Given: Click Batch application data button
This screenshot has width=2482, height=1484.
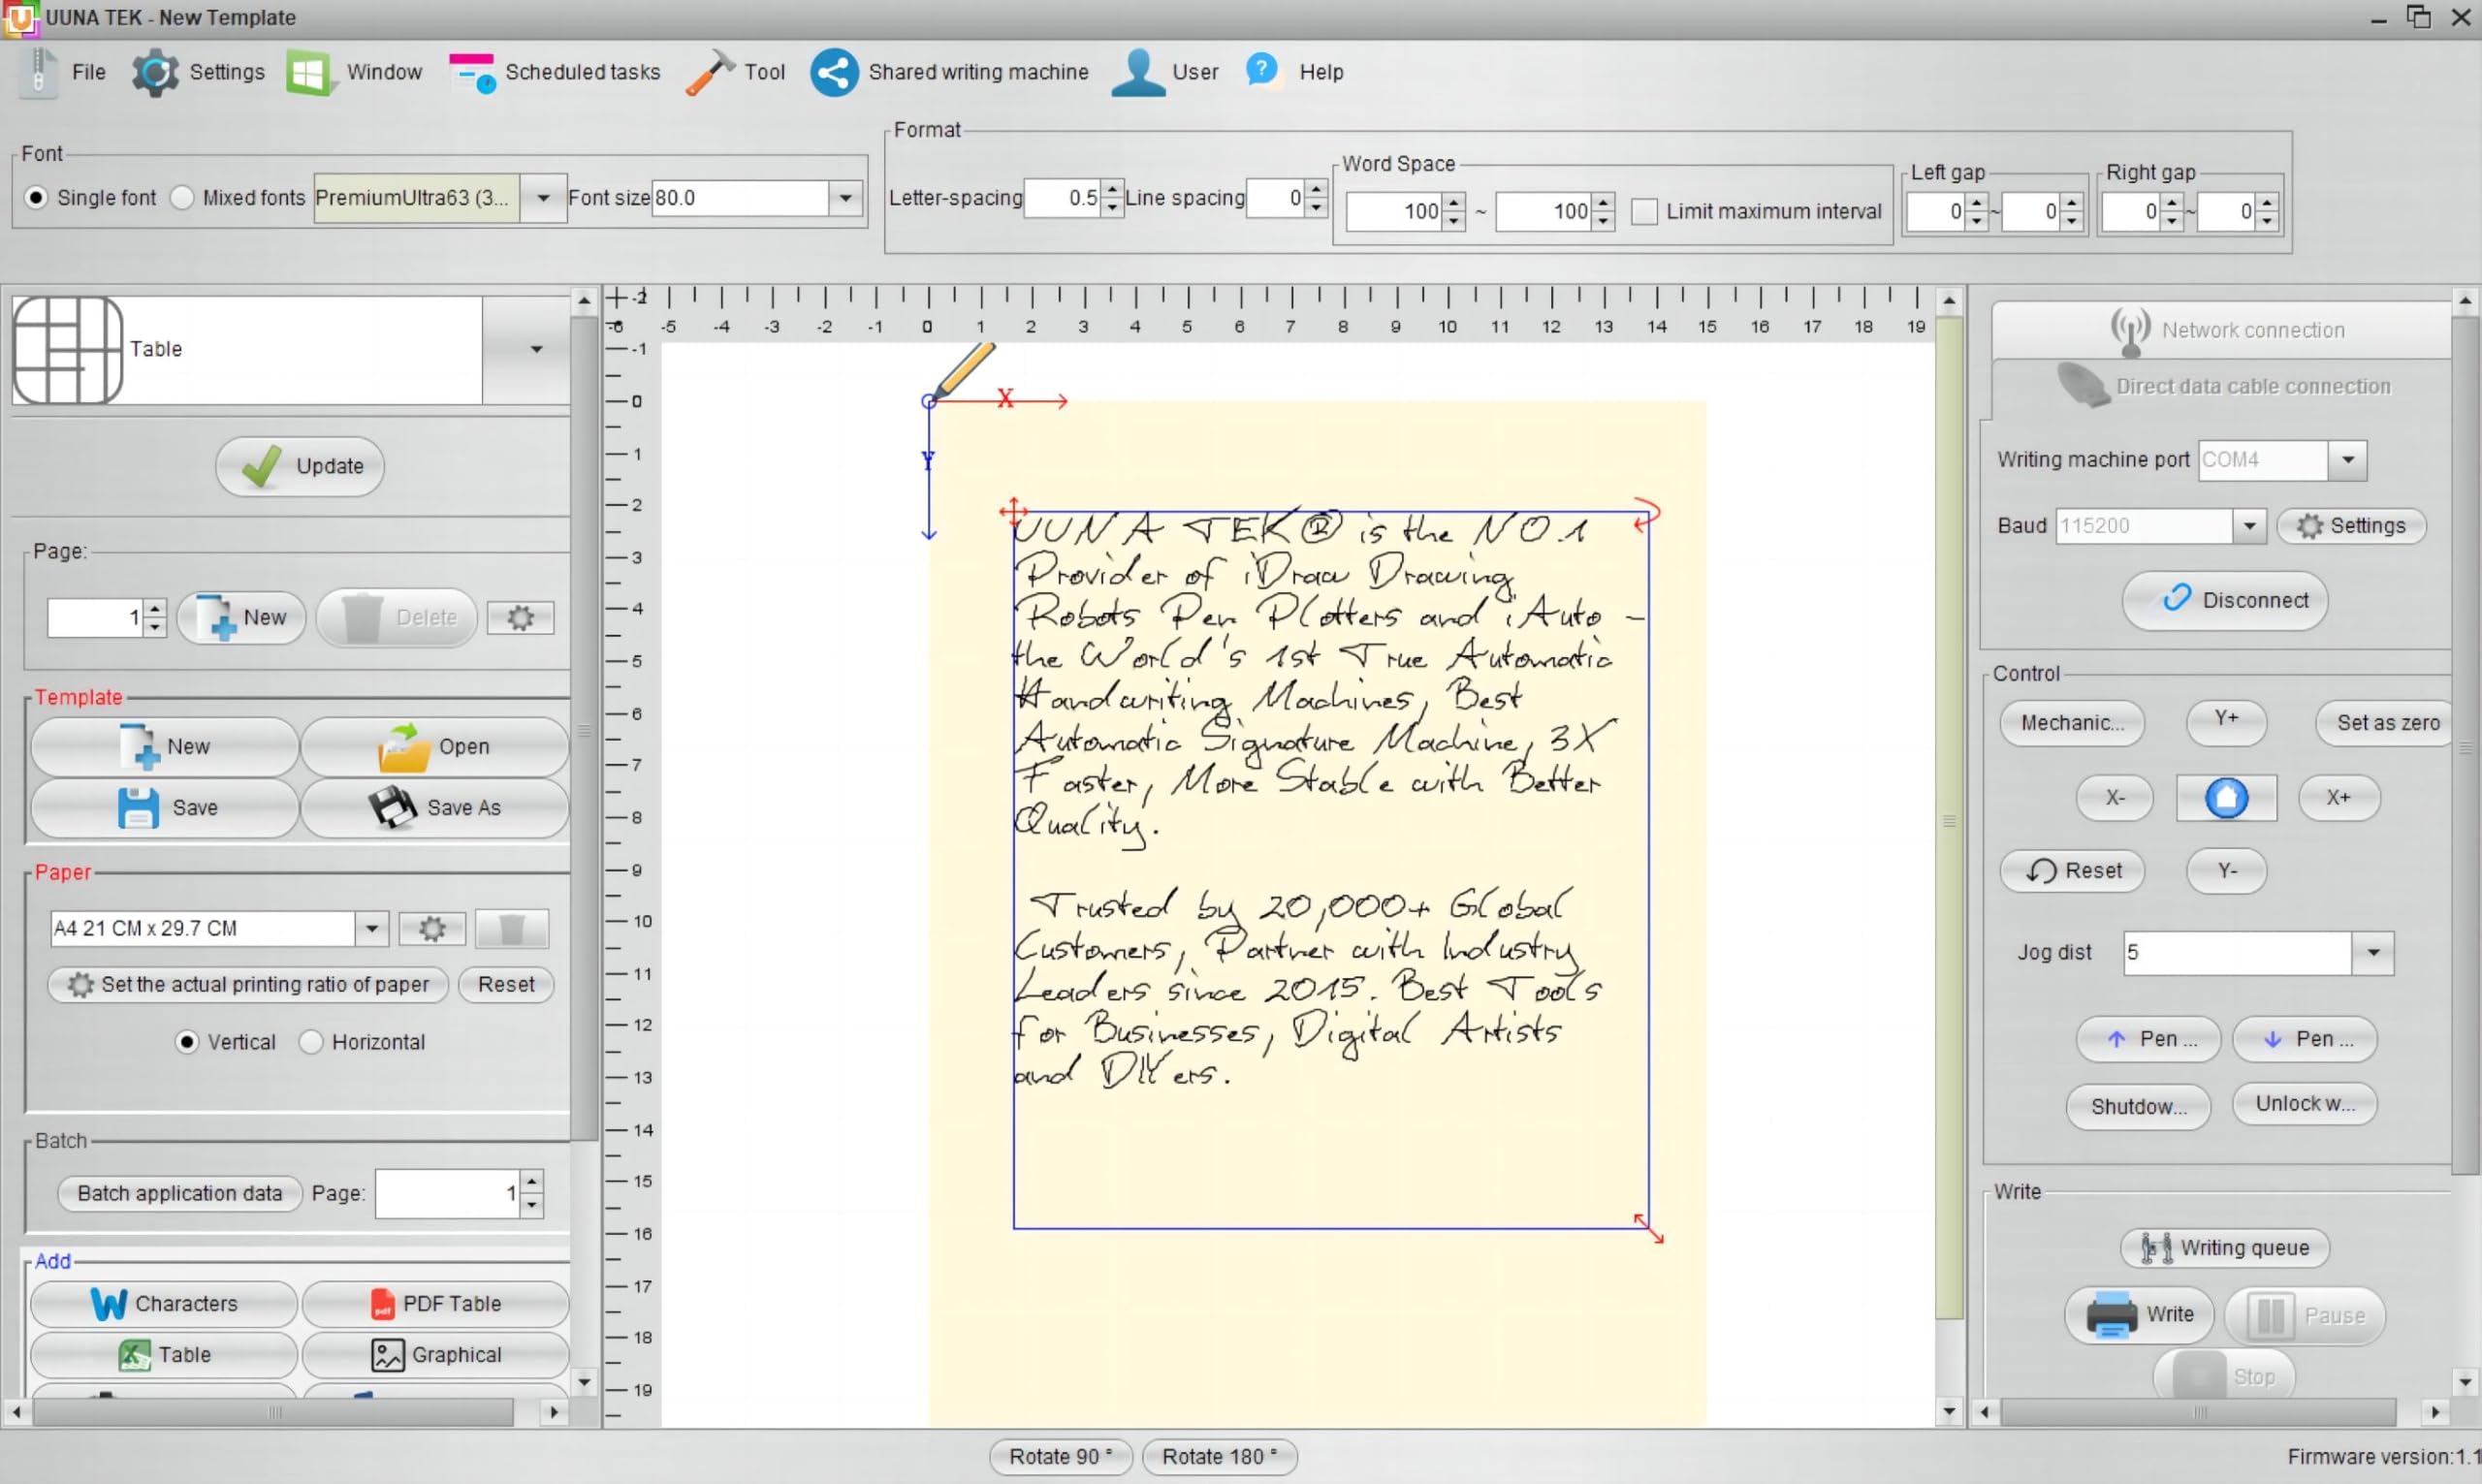Looking at the screenshot, I should point(180,1193).
